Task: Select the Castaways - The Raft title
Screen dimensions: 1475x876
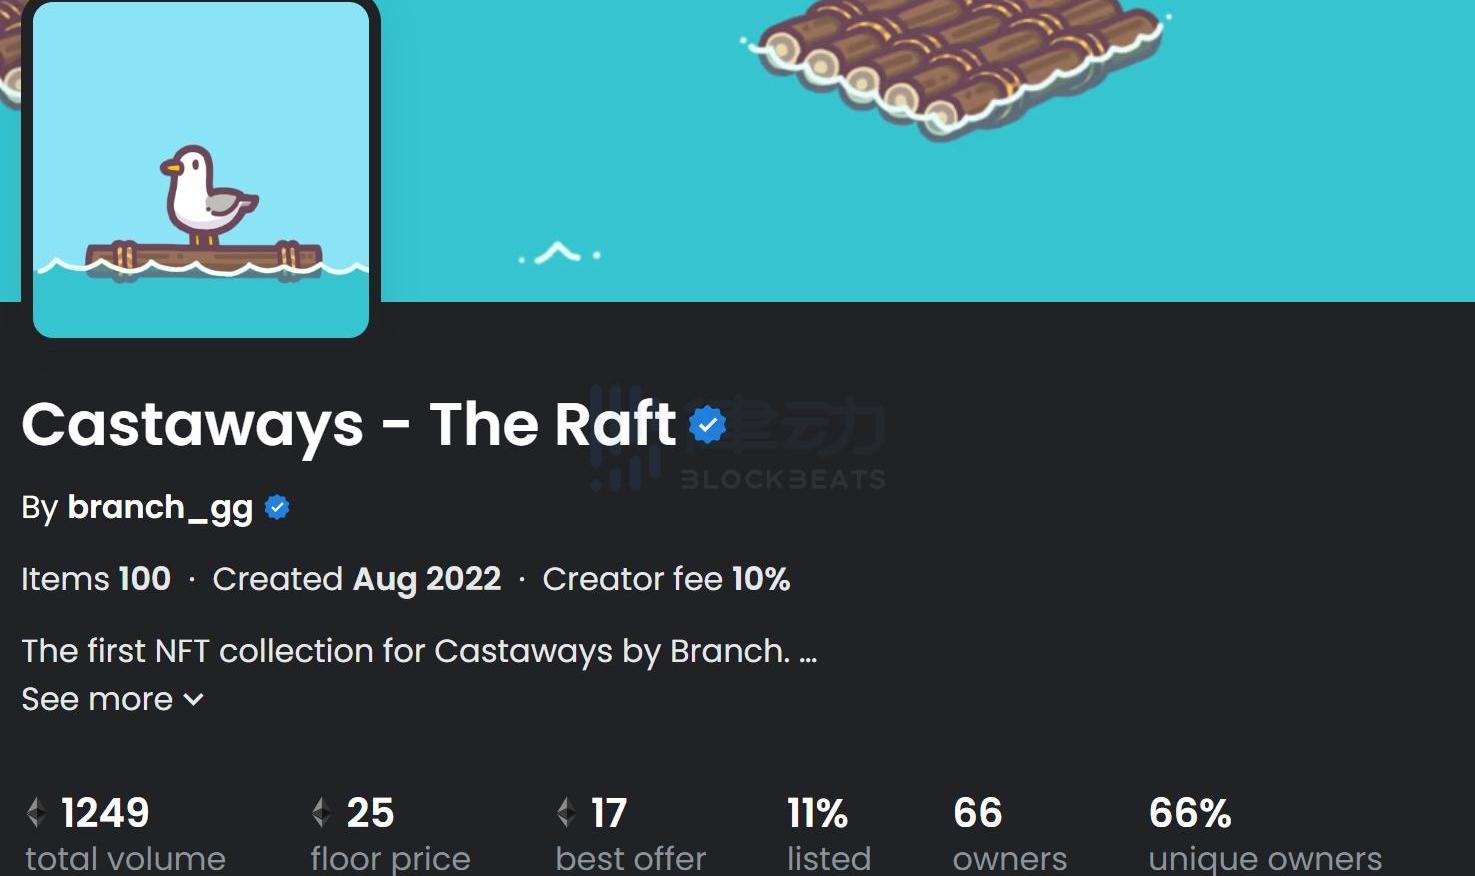Action: click(x=348, y=425)
